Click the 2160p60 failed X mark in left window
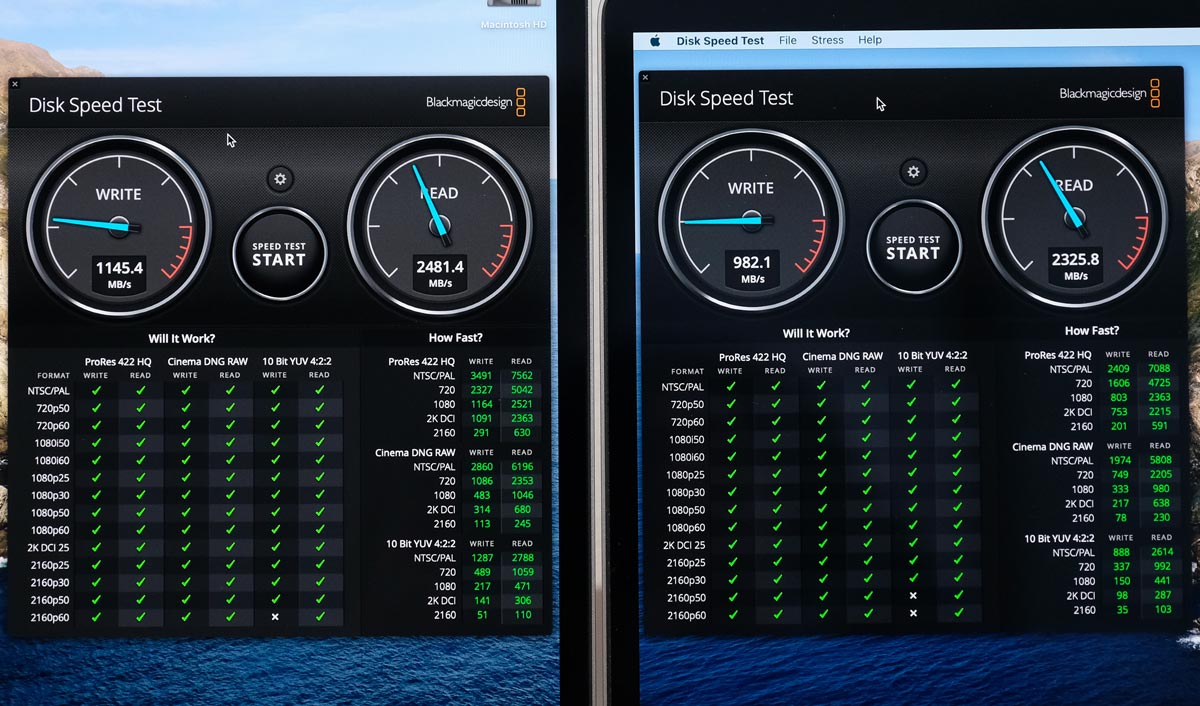1200x706 pixels. (275, 617)
